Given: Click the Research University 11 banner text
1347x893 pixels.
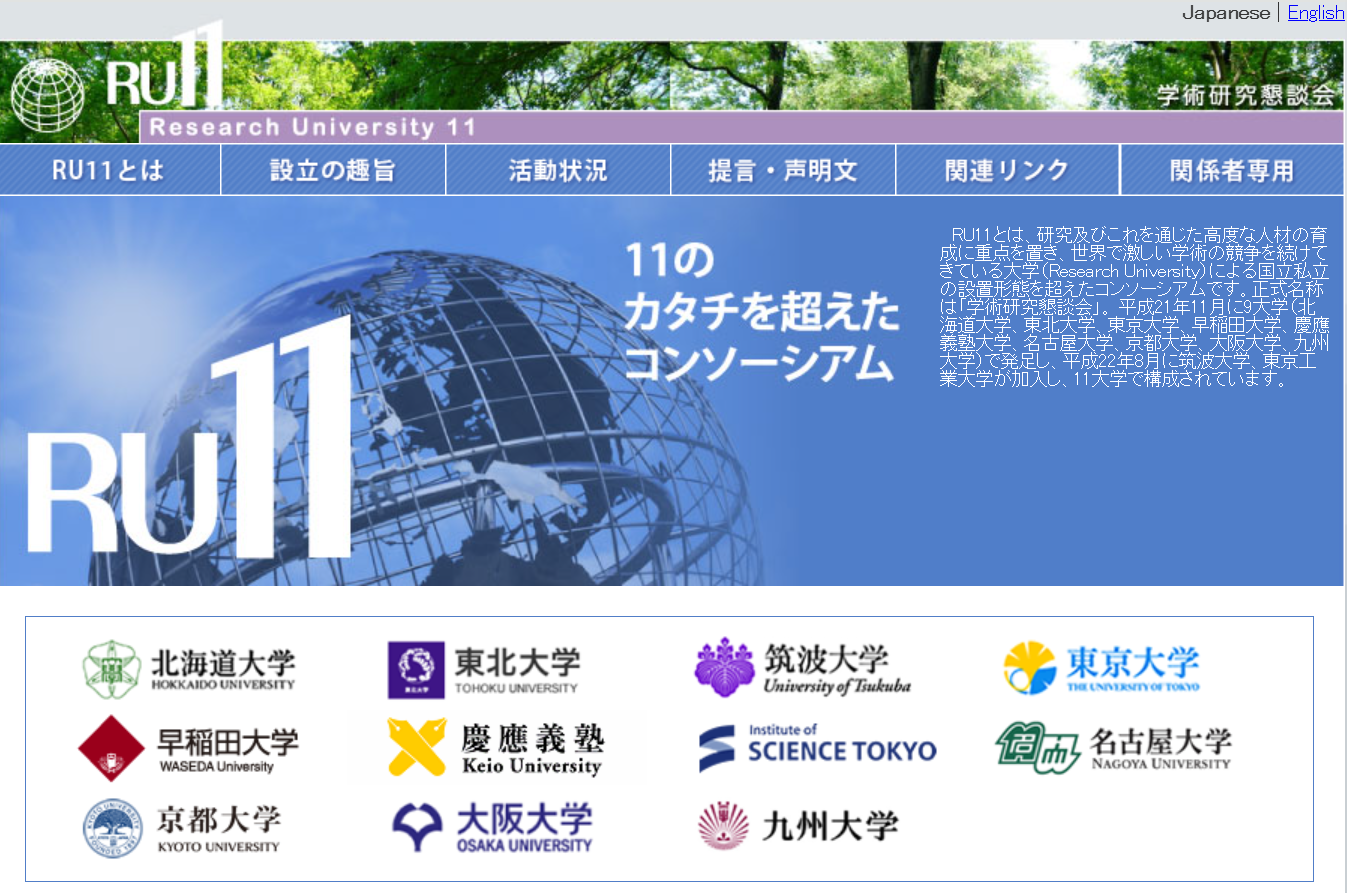Looking at the screenshot, I should [x=313, y=128].
